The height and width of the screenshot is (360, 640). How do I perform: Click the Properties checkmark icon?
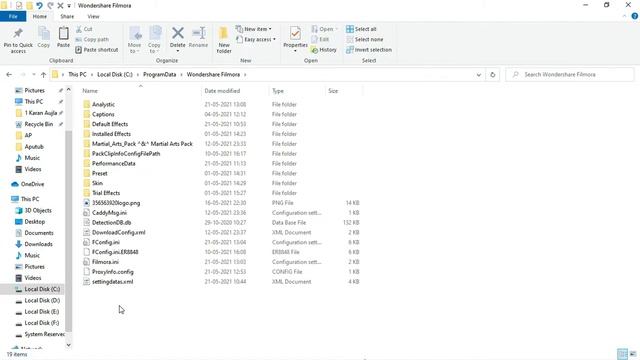click(x=295, y=33)
